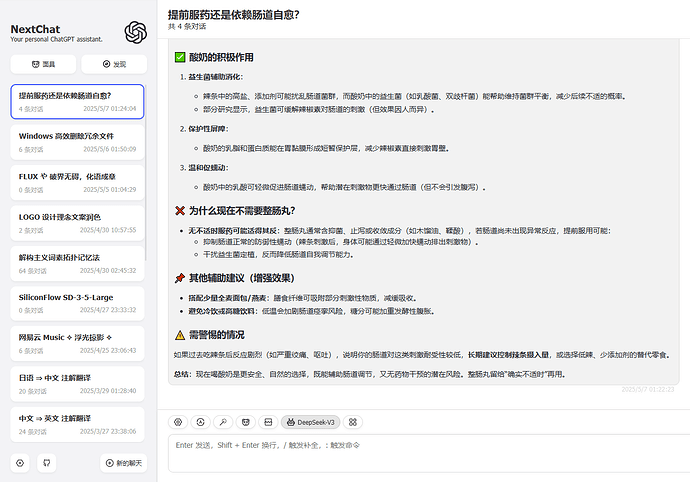Open the LOGO 设计理念文案润色 conversation
Viewport: 690px width, 482px height.
click(77, 223)
